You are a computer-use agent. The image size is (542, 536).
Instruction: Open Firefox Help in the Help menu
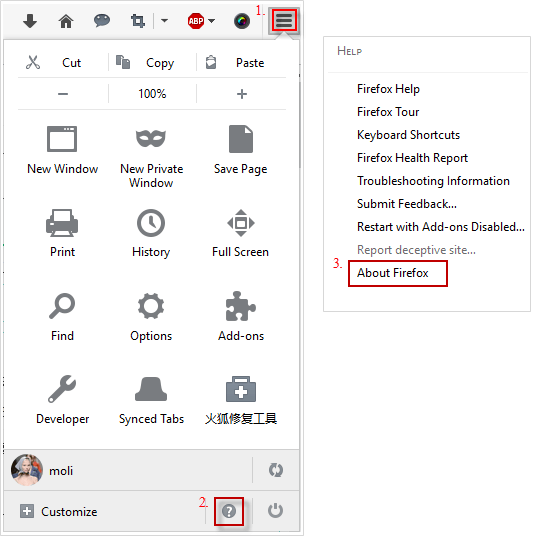click(x=388, y=89)
